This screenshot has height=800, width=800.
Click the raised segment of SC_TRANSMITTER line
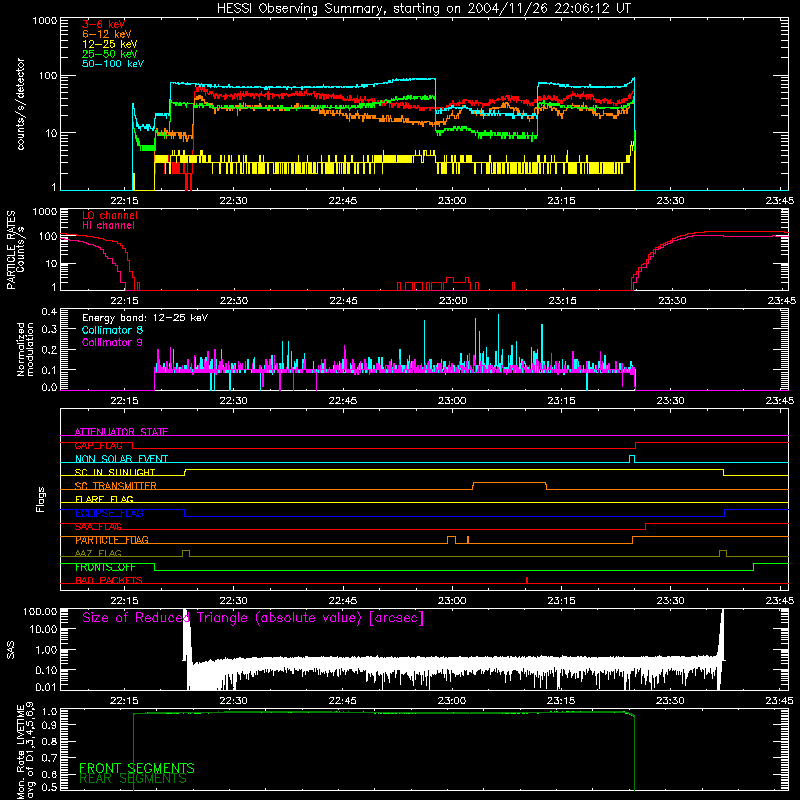pyautogui.click(x=510, y=483)
